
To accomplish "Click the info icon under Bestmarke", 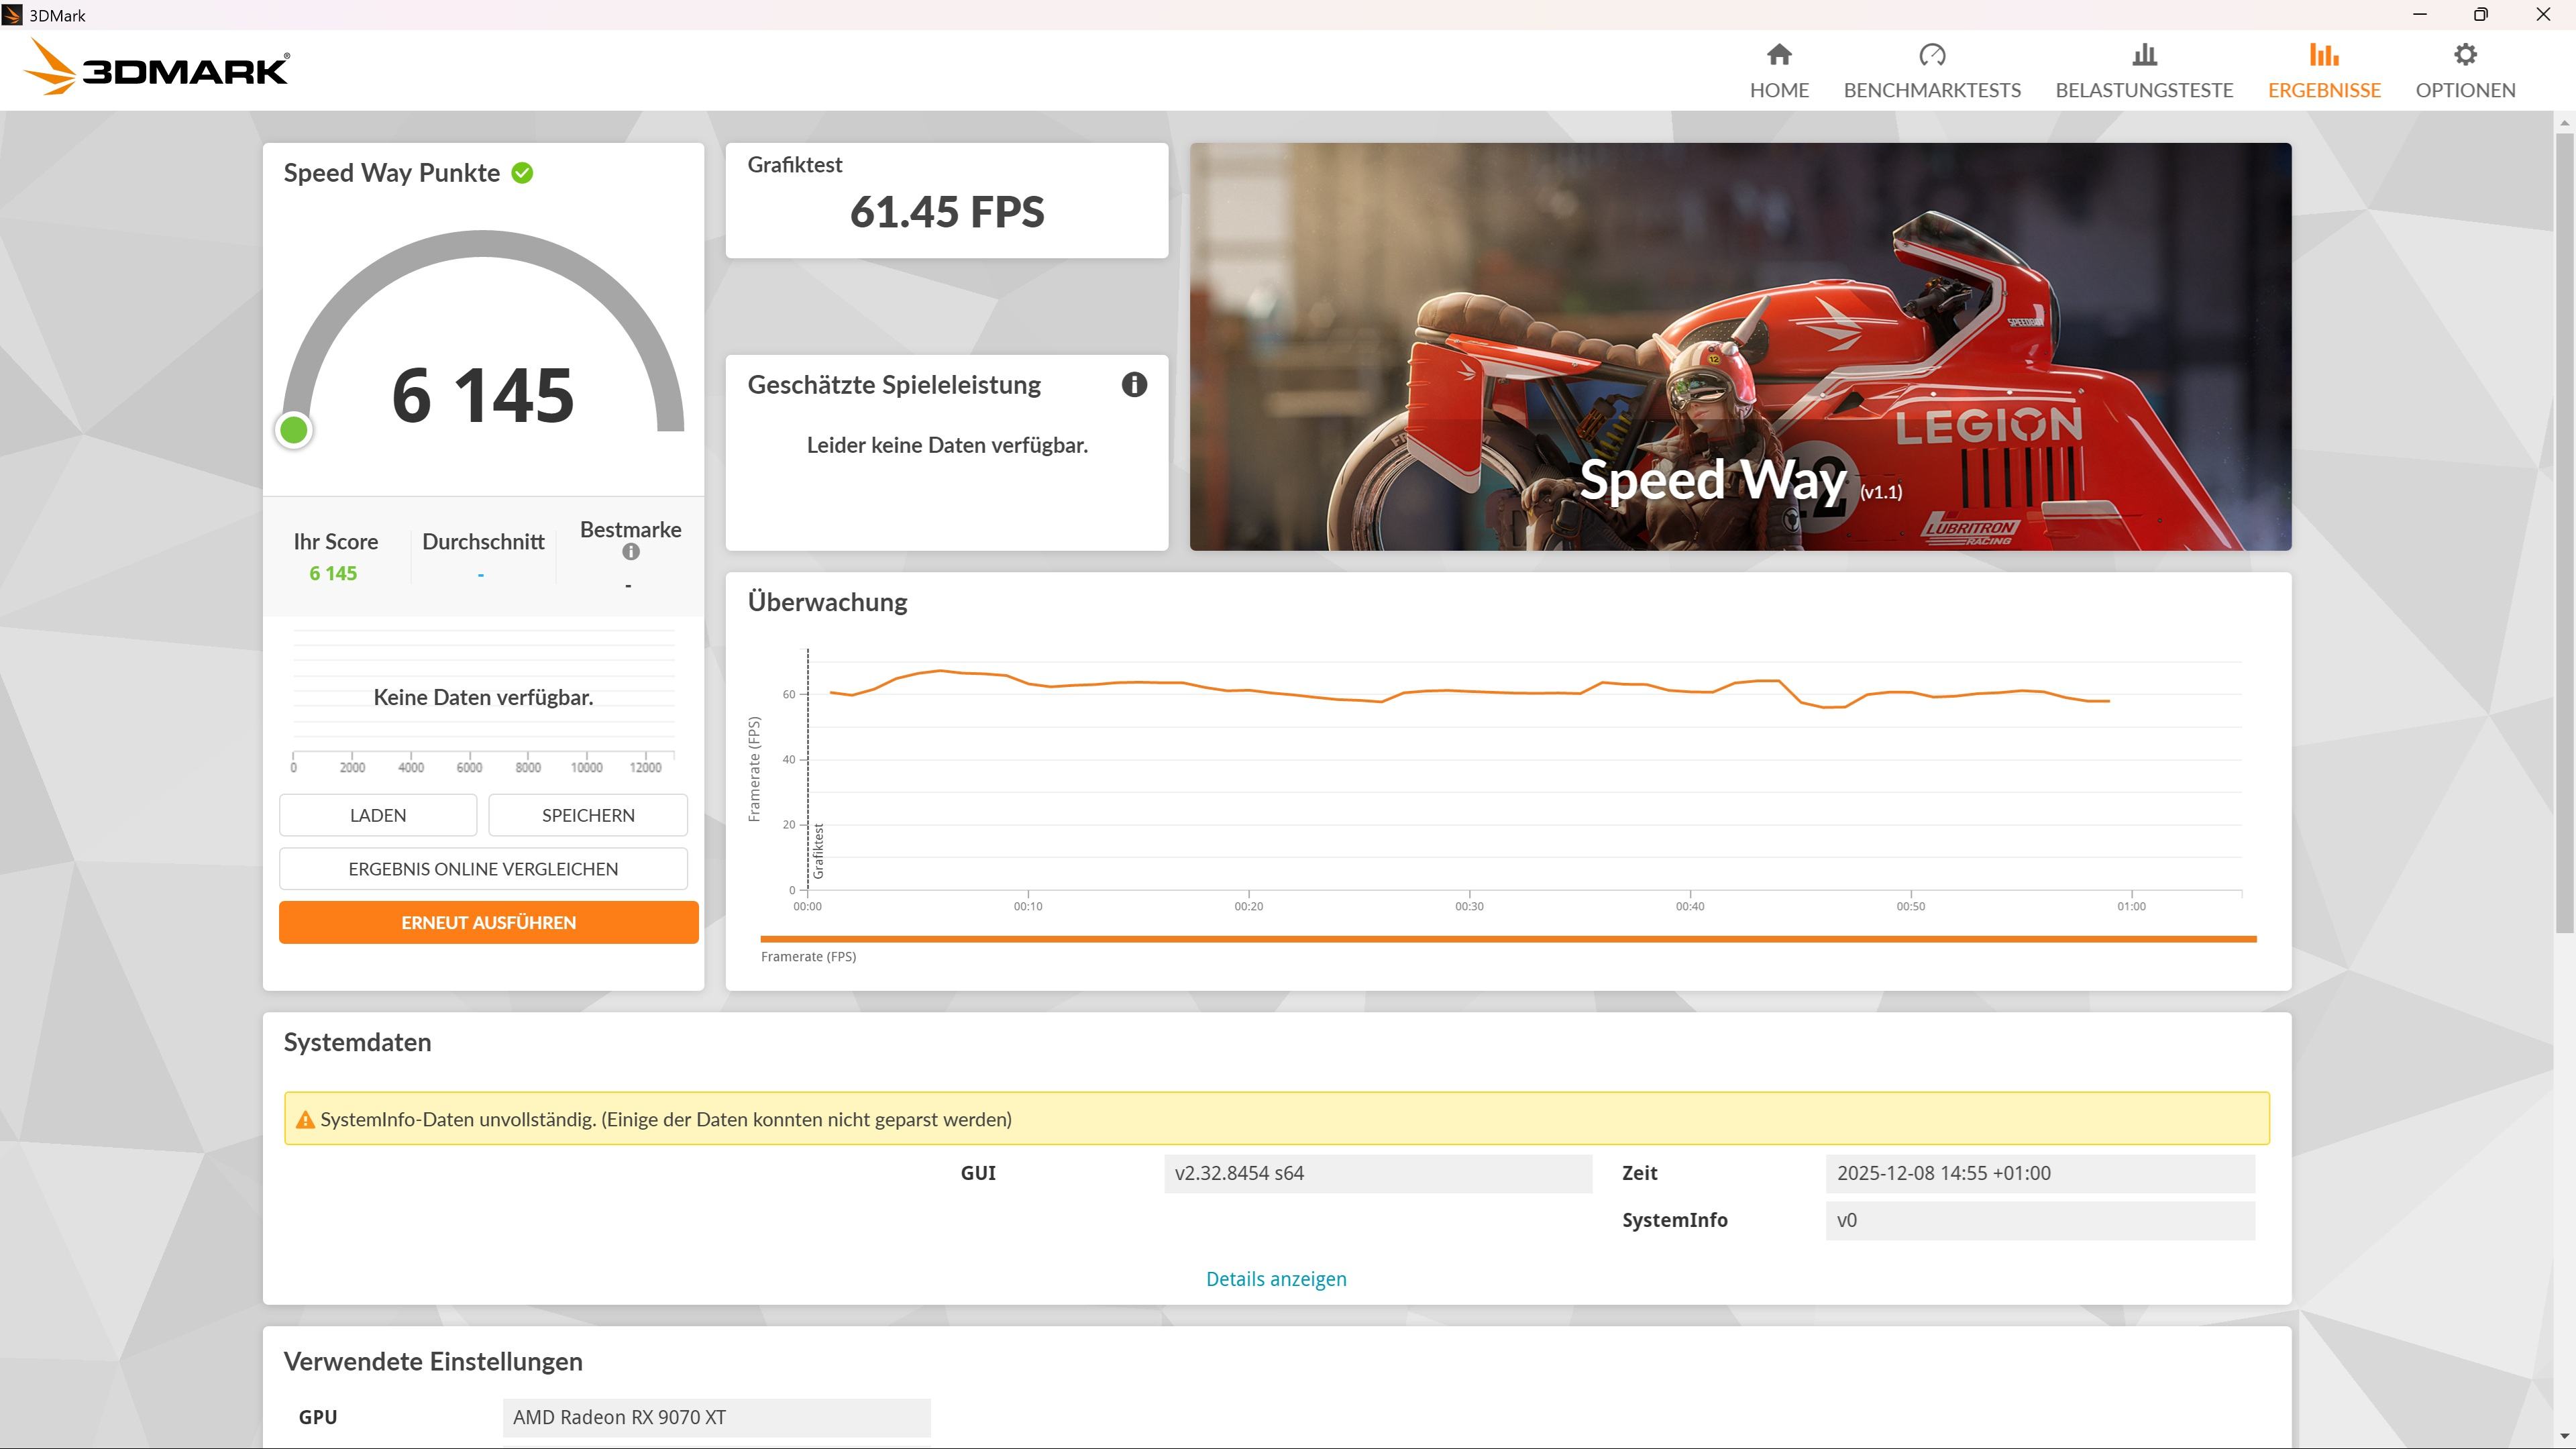I will (630, 552).
